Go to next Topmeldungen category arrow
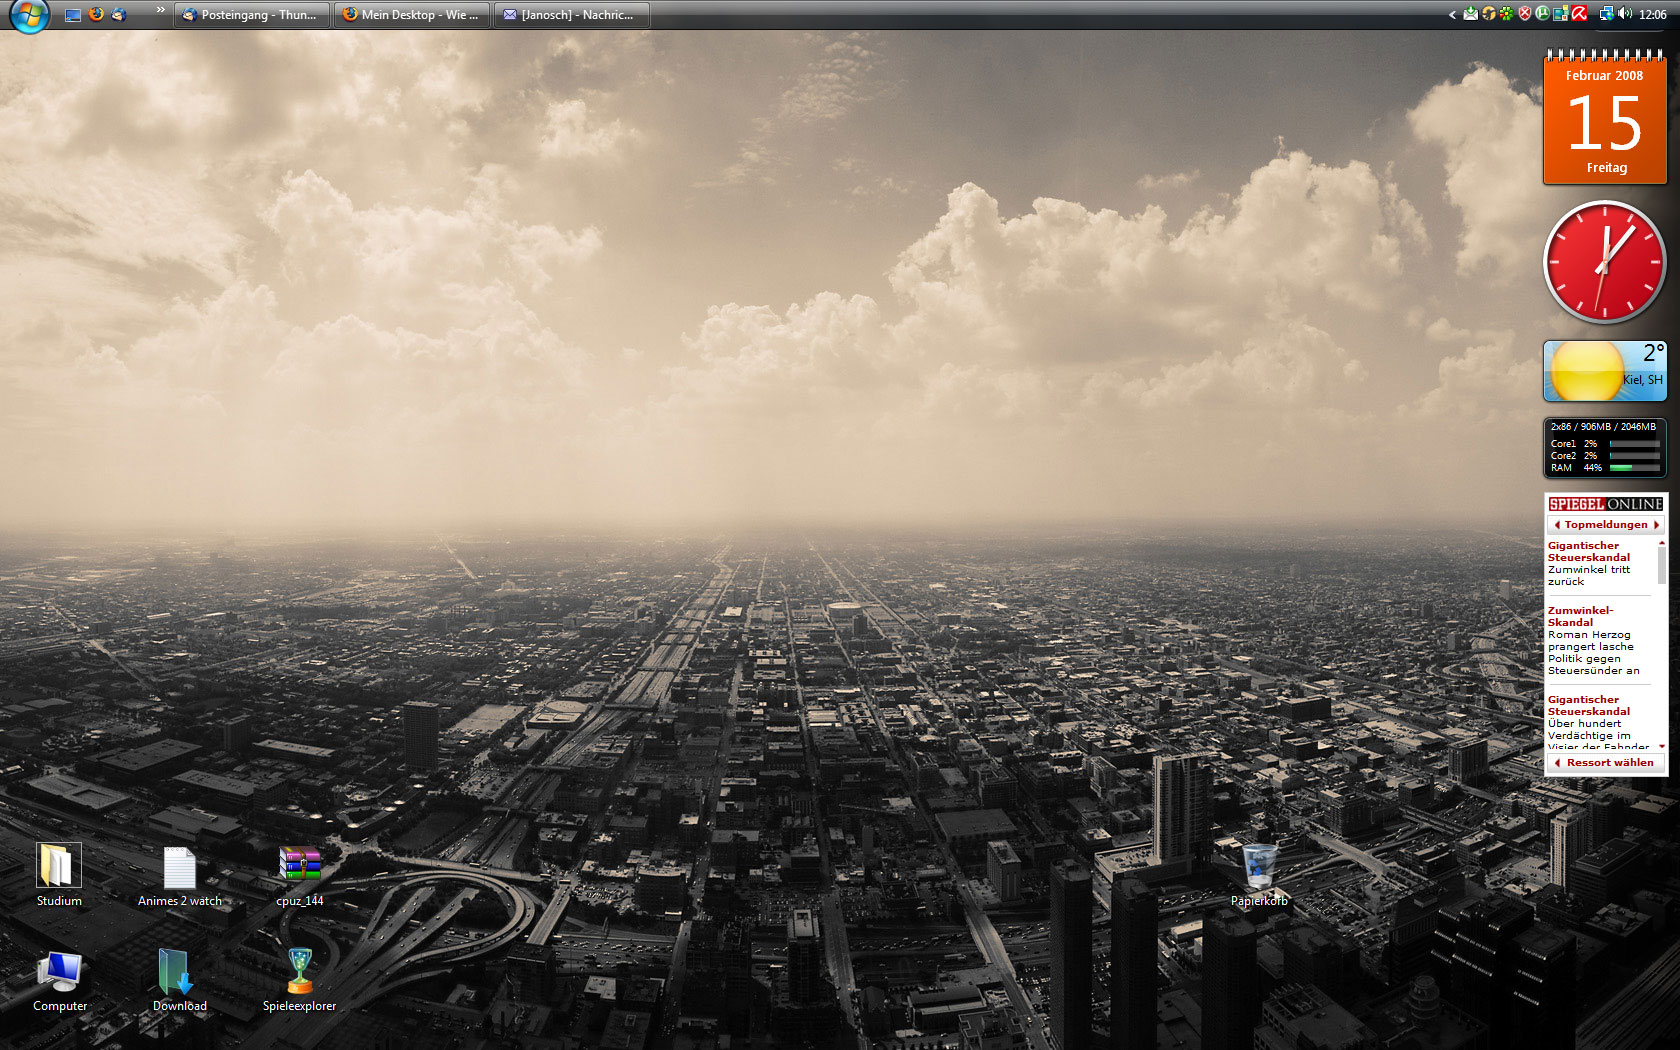The height and width of the screenshot is (1050, 1680). click(1656, 525)
